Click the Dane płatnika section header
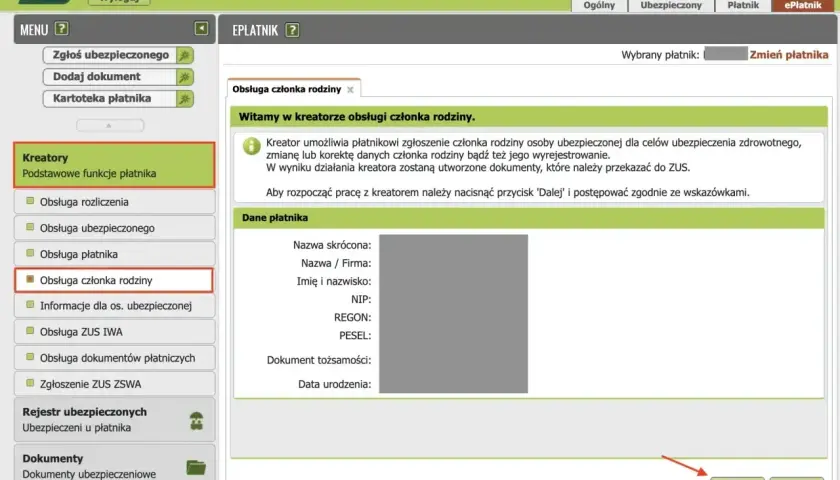Image resolution: width=840 pixels, height=480 pixels. click(529, 218)
